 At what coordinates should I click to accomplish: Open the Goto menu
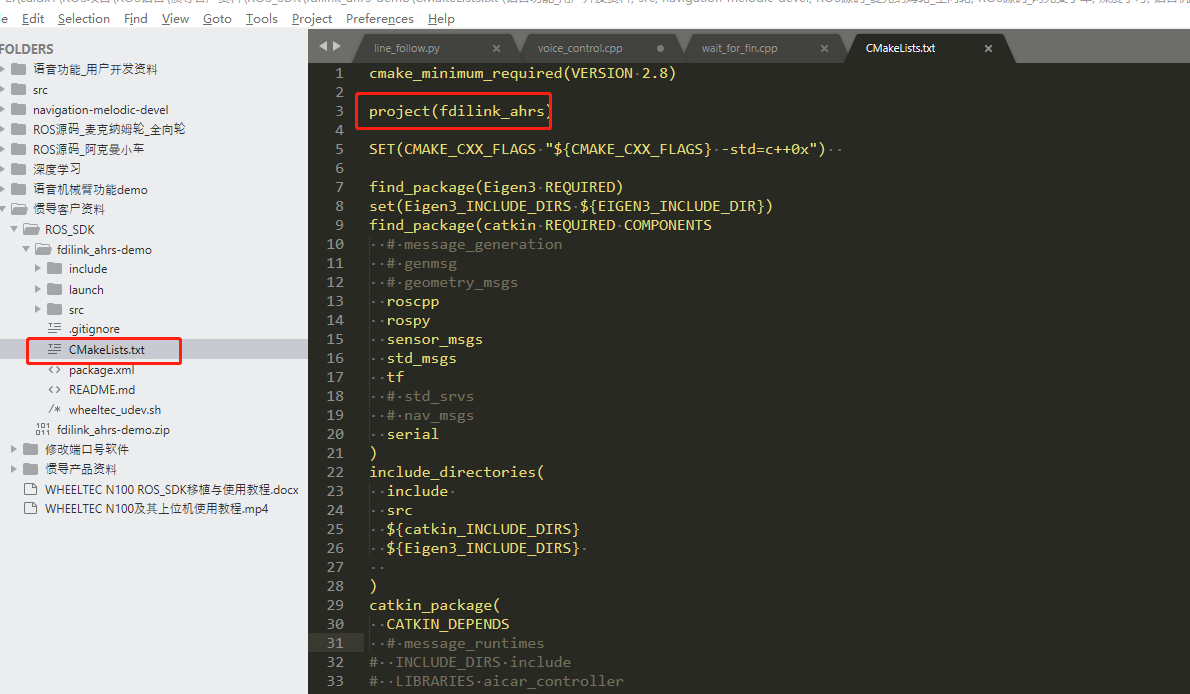pyautogui.click(x=217, y=18)
